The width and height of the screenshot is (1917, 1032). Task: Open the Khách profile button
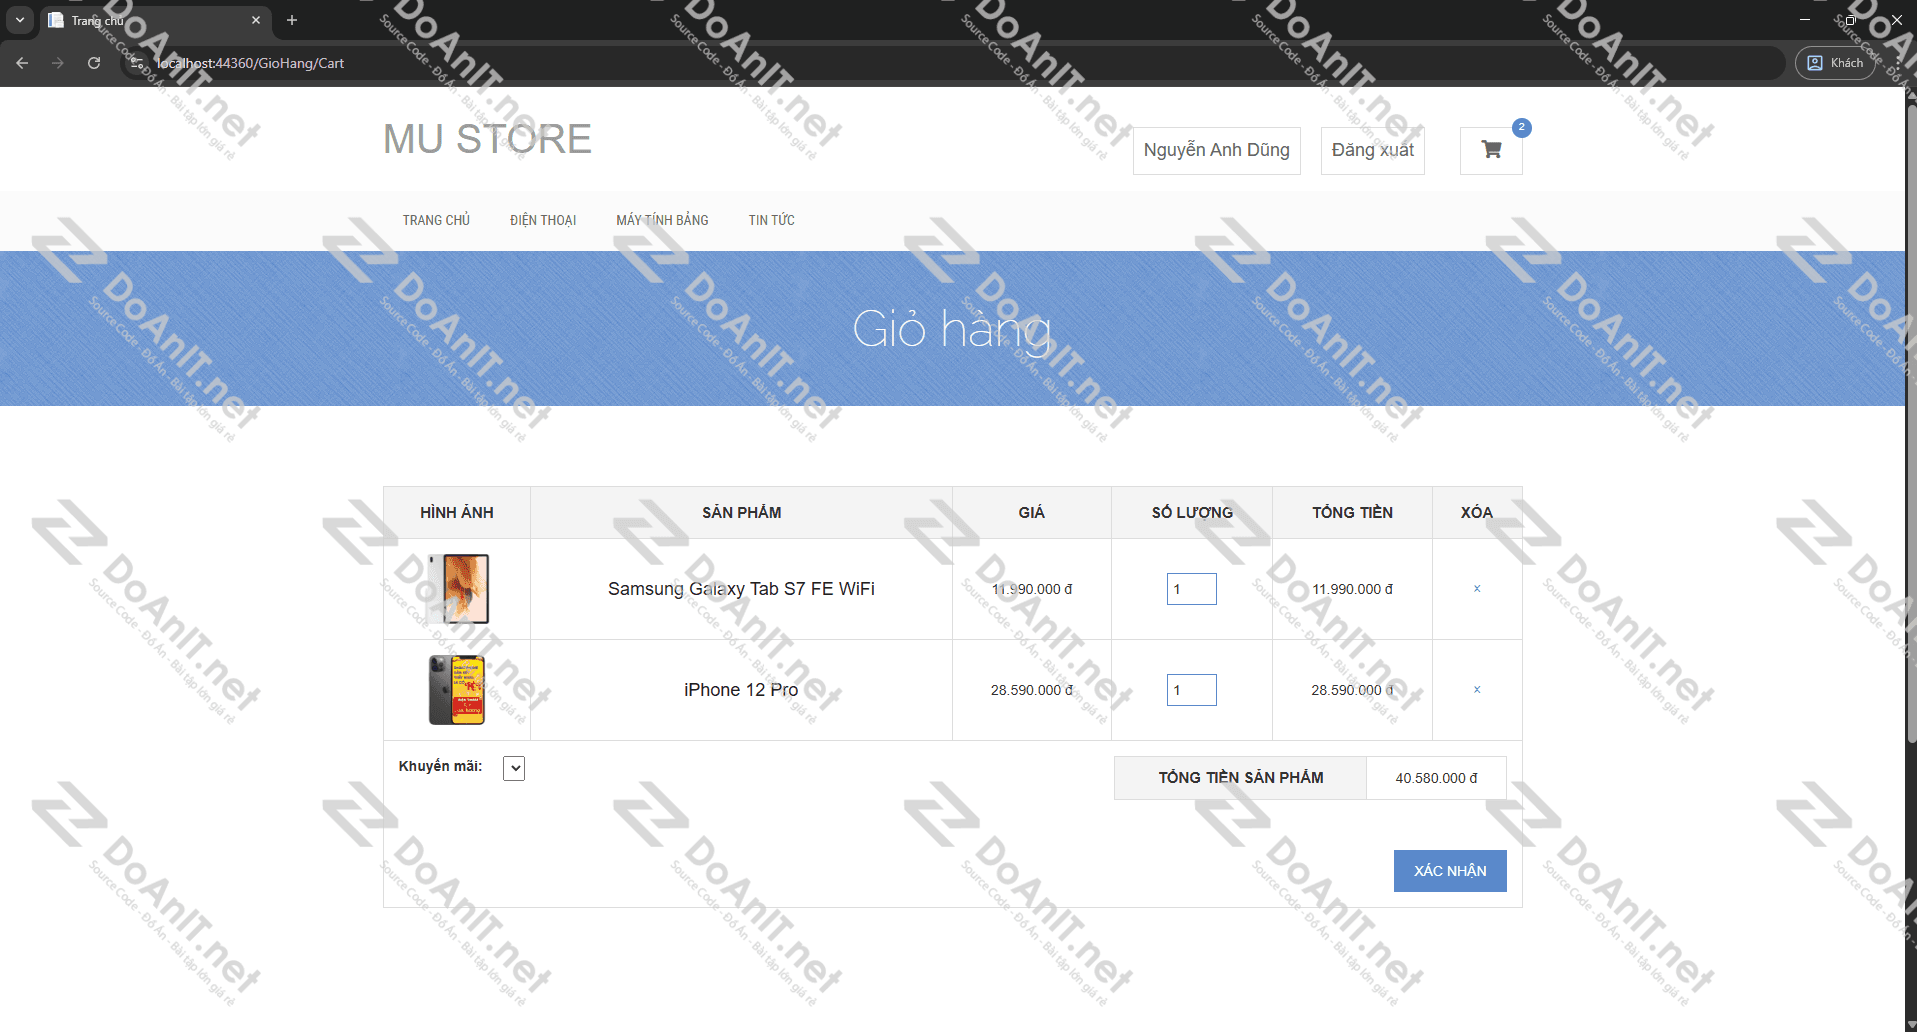coord(1835,63)
